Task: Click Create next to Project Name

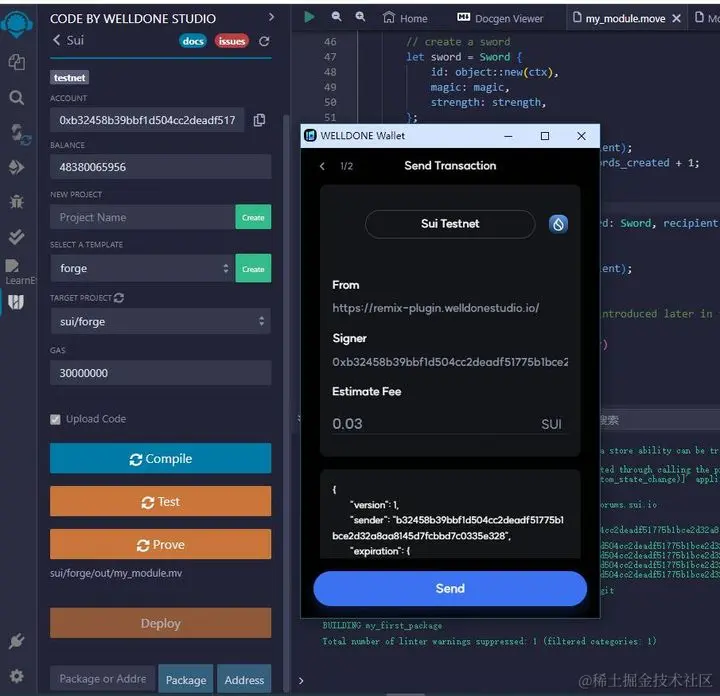Action: (253, 217)
